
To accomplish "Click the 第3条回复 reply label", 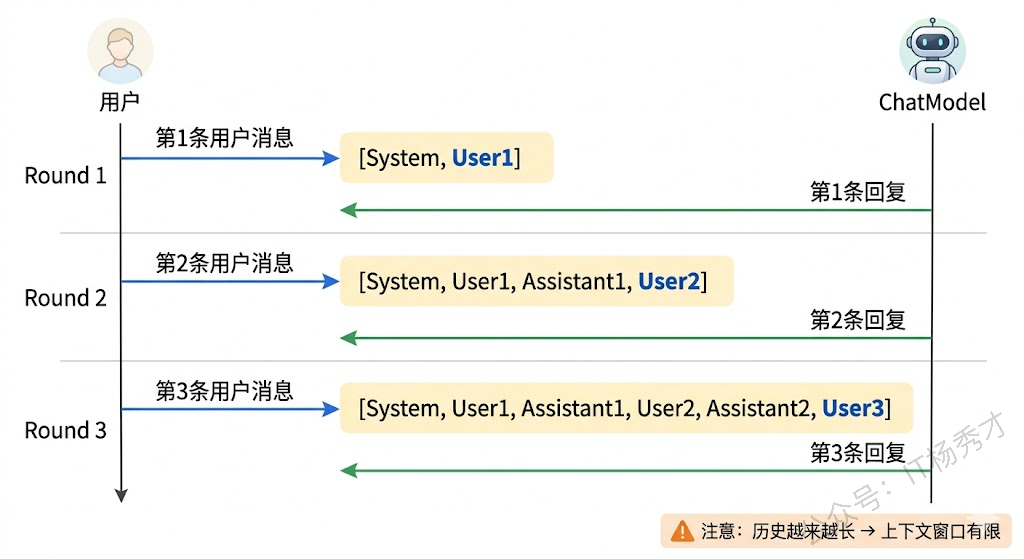I will tap(858, 452).
